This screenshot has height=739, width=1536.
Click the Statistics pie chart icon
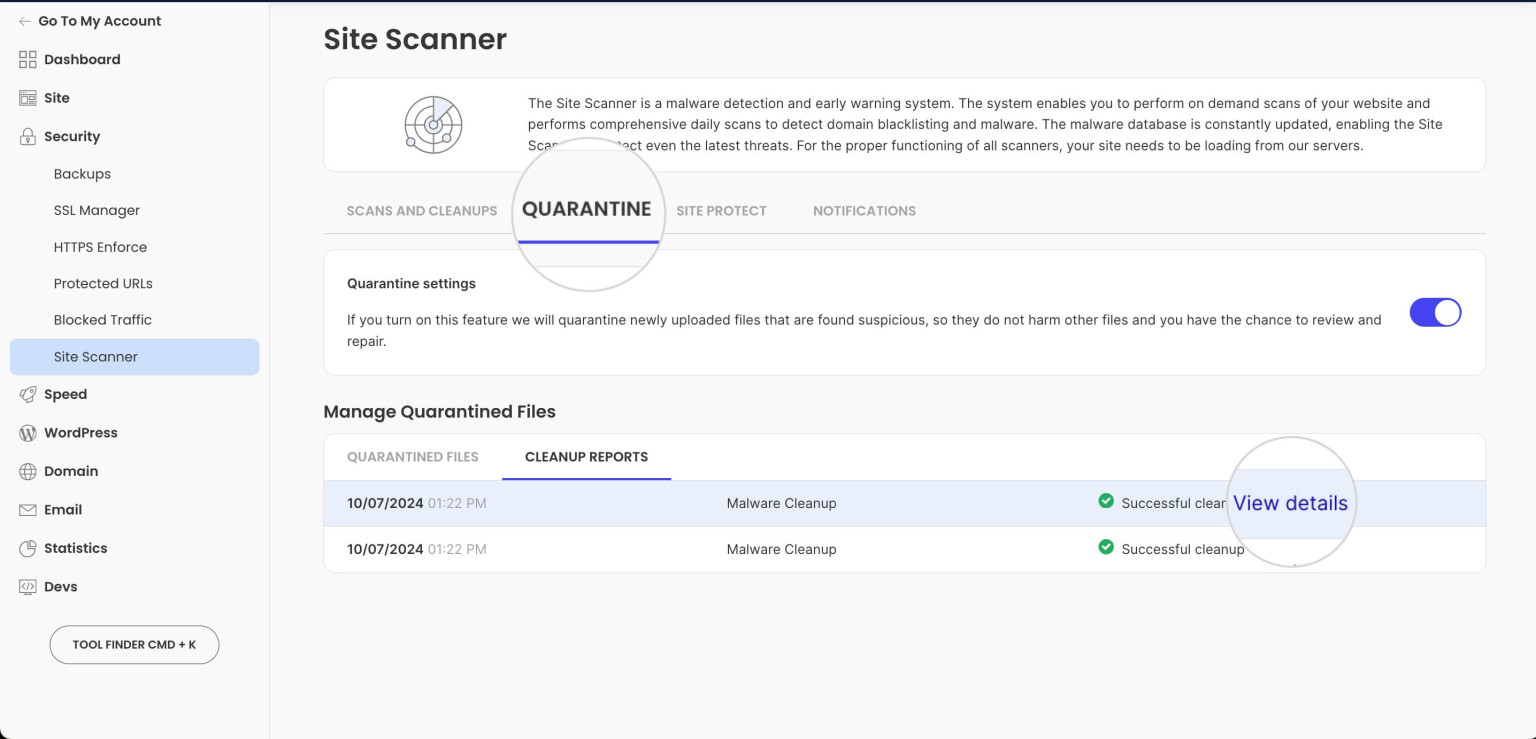point(28,548)
